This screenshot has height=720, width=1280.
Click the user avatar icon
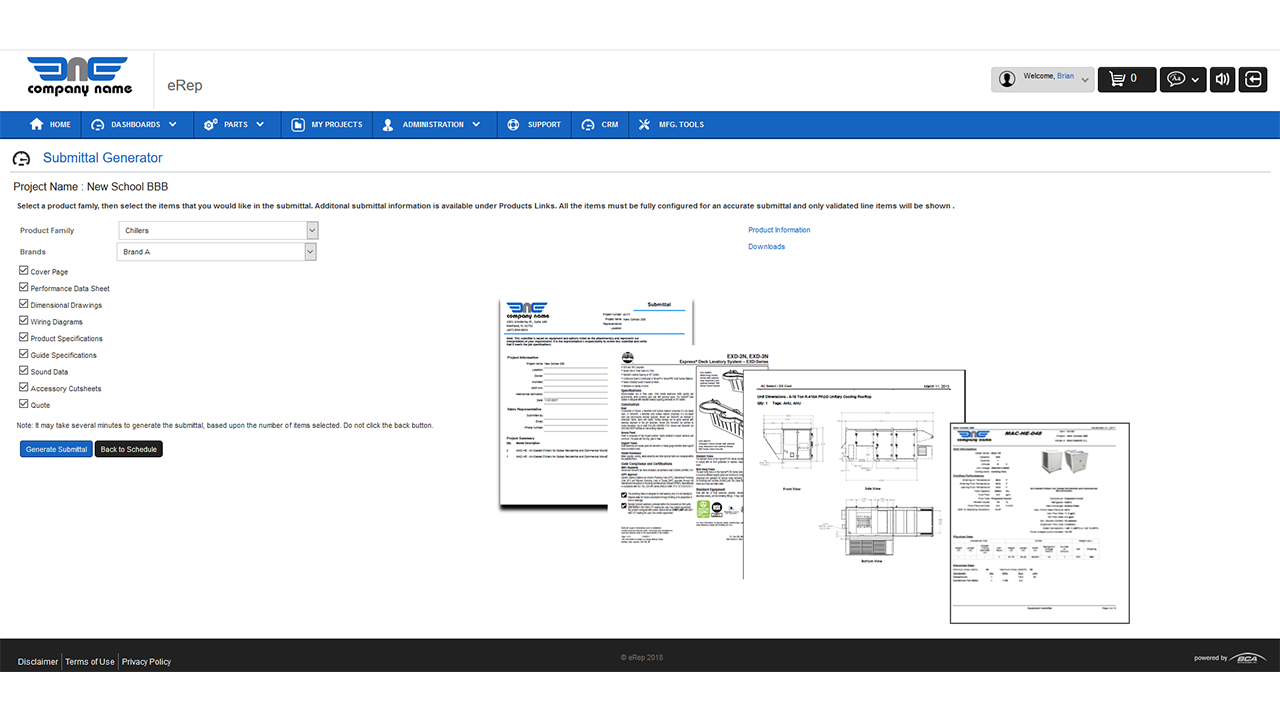point(1007,79)
